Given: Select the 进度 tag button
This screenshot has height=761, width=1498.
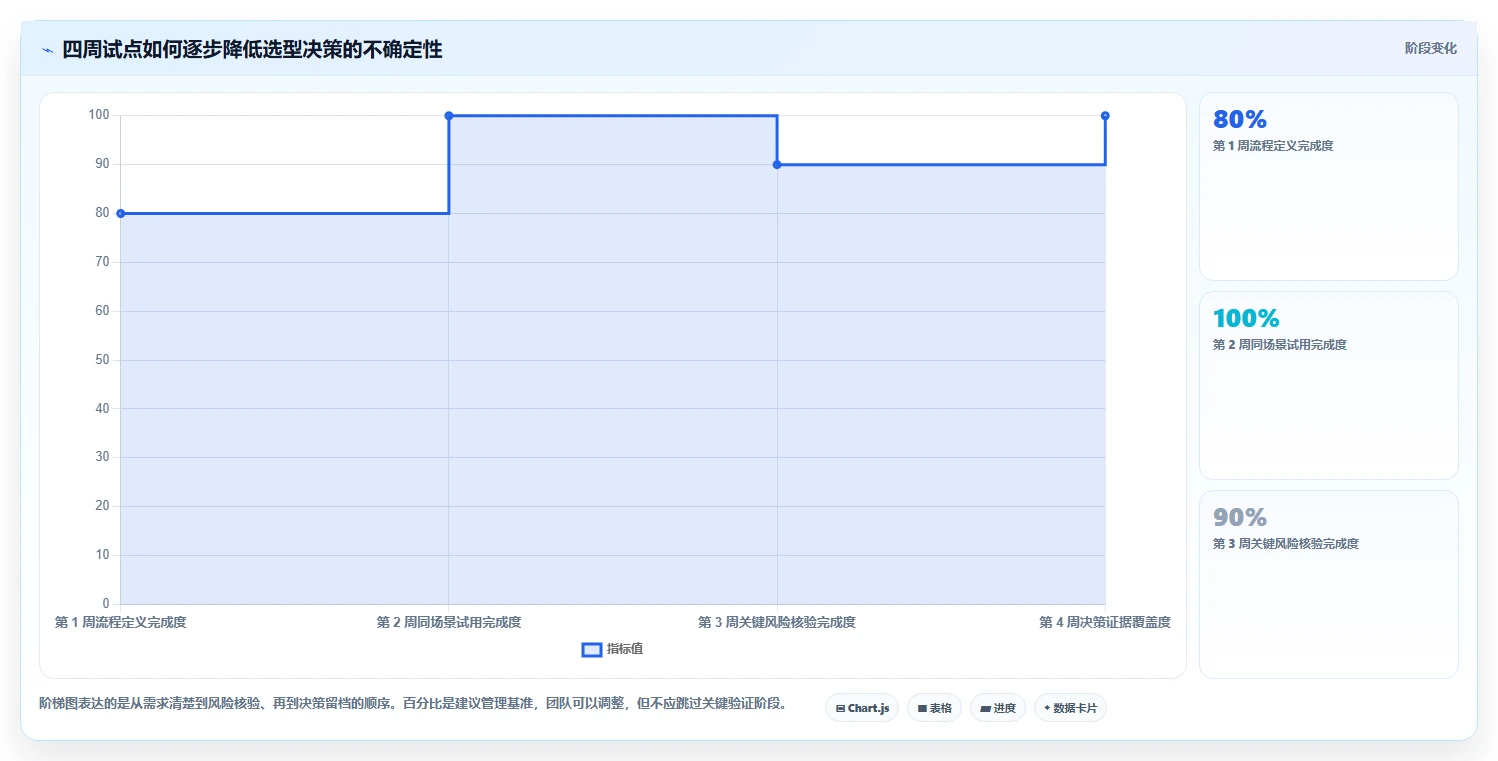Looking at the screenshot, I should click(998, 708).
